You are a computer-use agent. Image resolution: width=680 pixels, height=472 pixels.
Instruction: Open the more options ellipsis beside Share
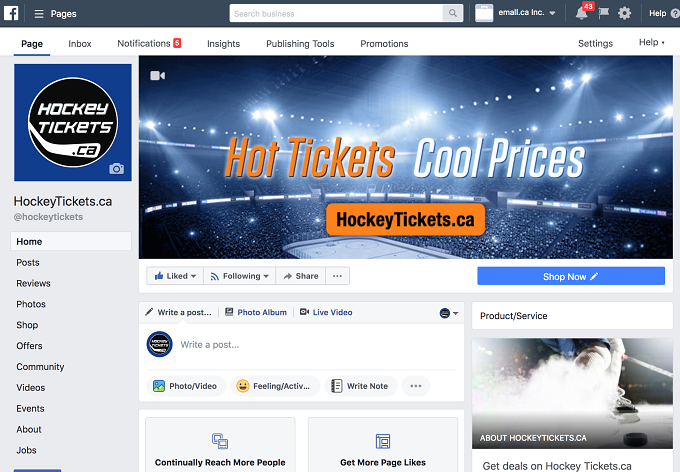coord(337,276)
